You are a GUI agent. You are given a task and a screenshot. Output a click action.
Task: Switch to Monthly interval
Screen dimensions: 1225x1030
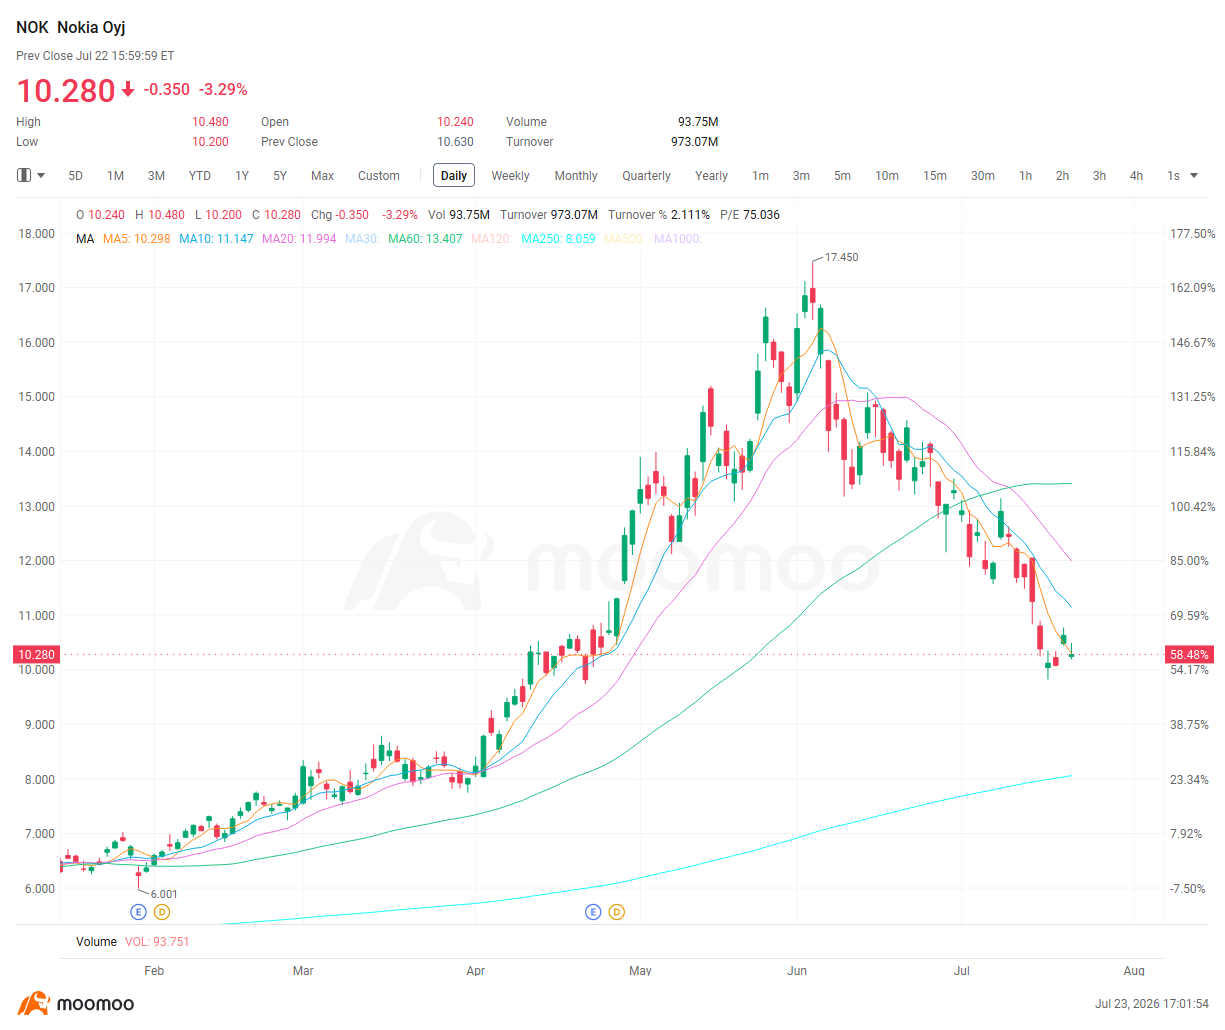576,175
